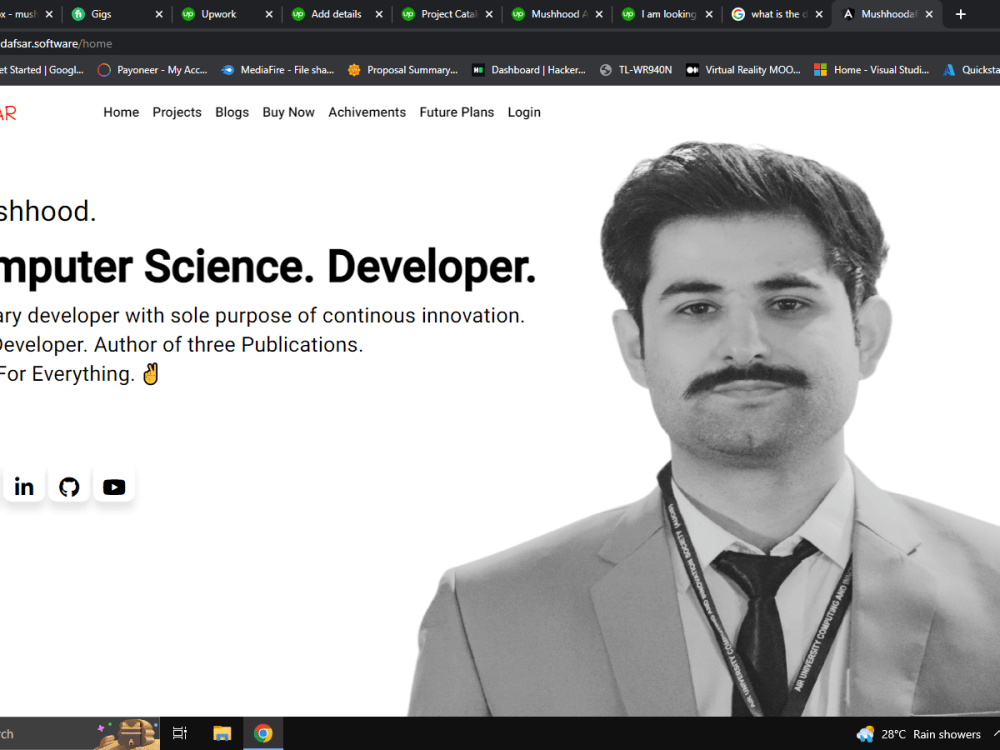Click the Chrome icon in the taskbar

tap(263, 733)
